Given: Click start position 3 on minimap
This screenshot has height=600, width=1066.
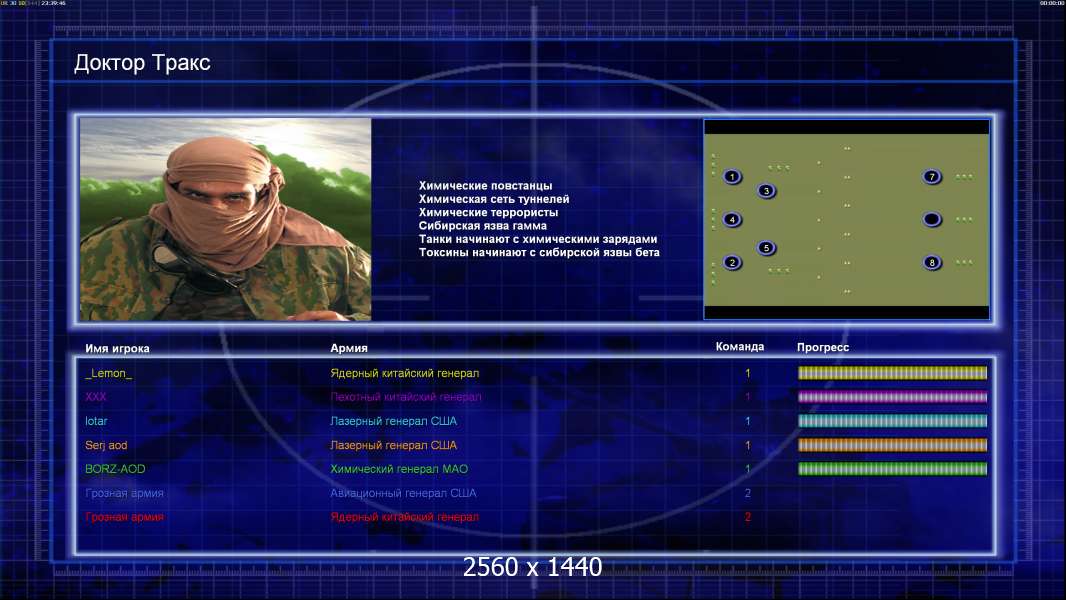Looking at the screenshot, I should [766, 191].
